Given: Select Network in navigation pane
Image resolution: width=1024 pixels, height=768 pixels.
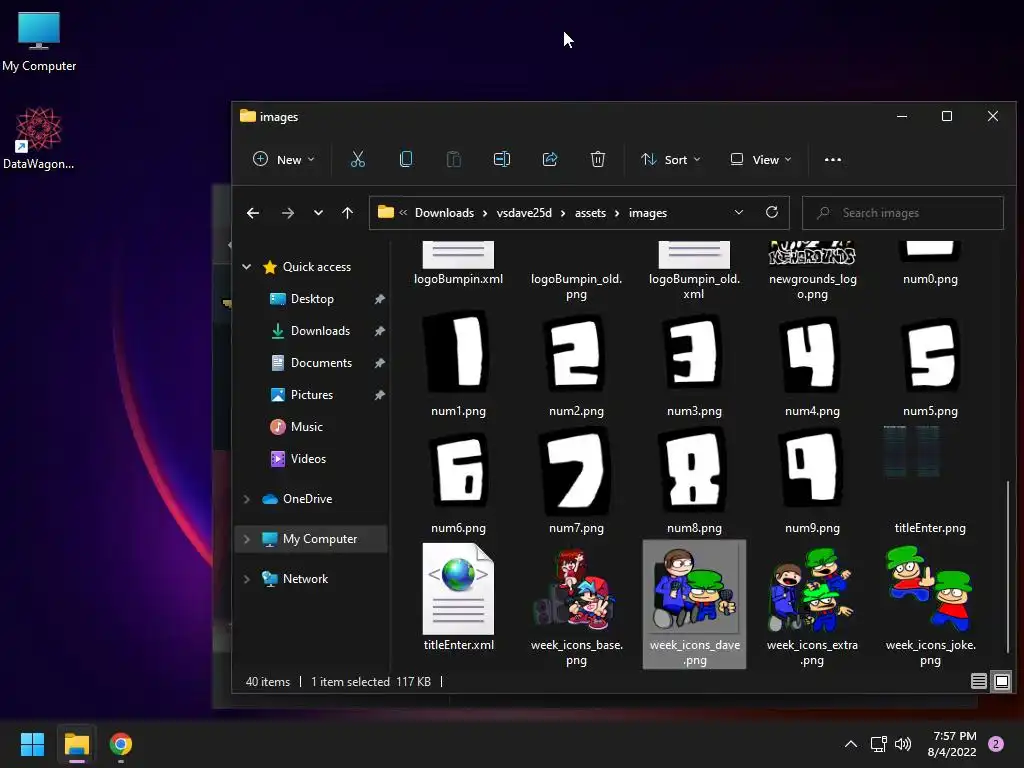Looking at the screenshot, I should [305, 579].
